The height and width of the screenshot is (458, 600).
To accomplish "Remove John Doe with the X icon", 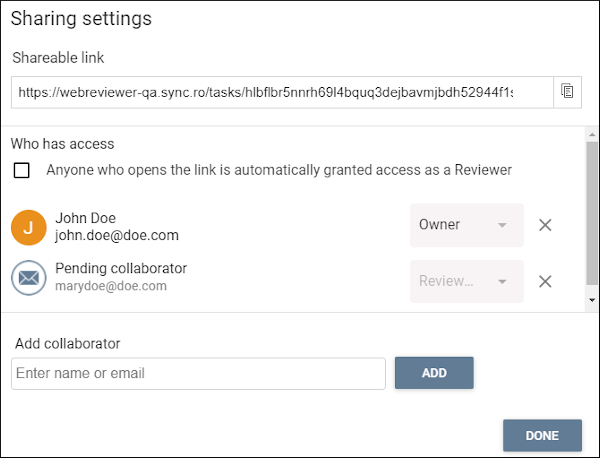I will (545, 225).
